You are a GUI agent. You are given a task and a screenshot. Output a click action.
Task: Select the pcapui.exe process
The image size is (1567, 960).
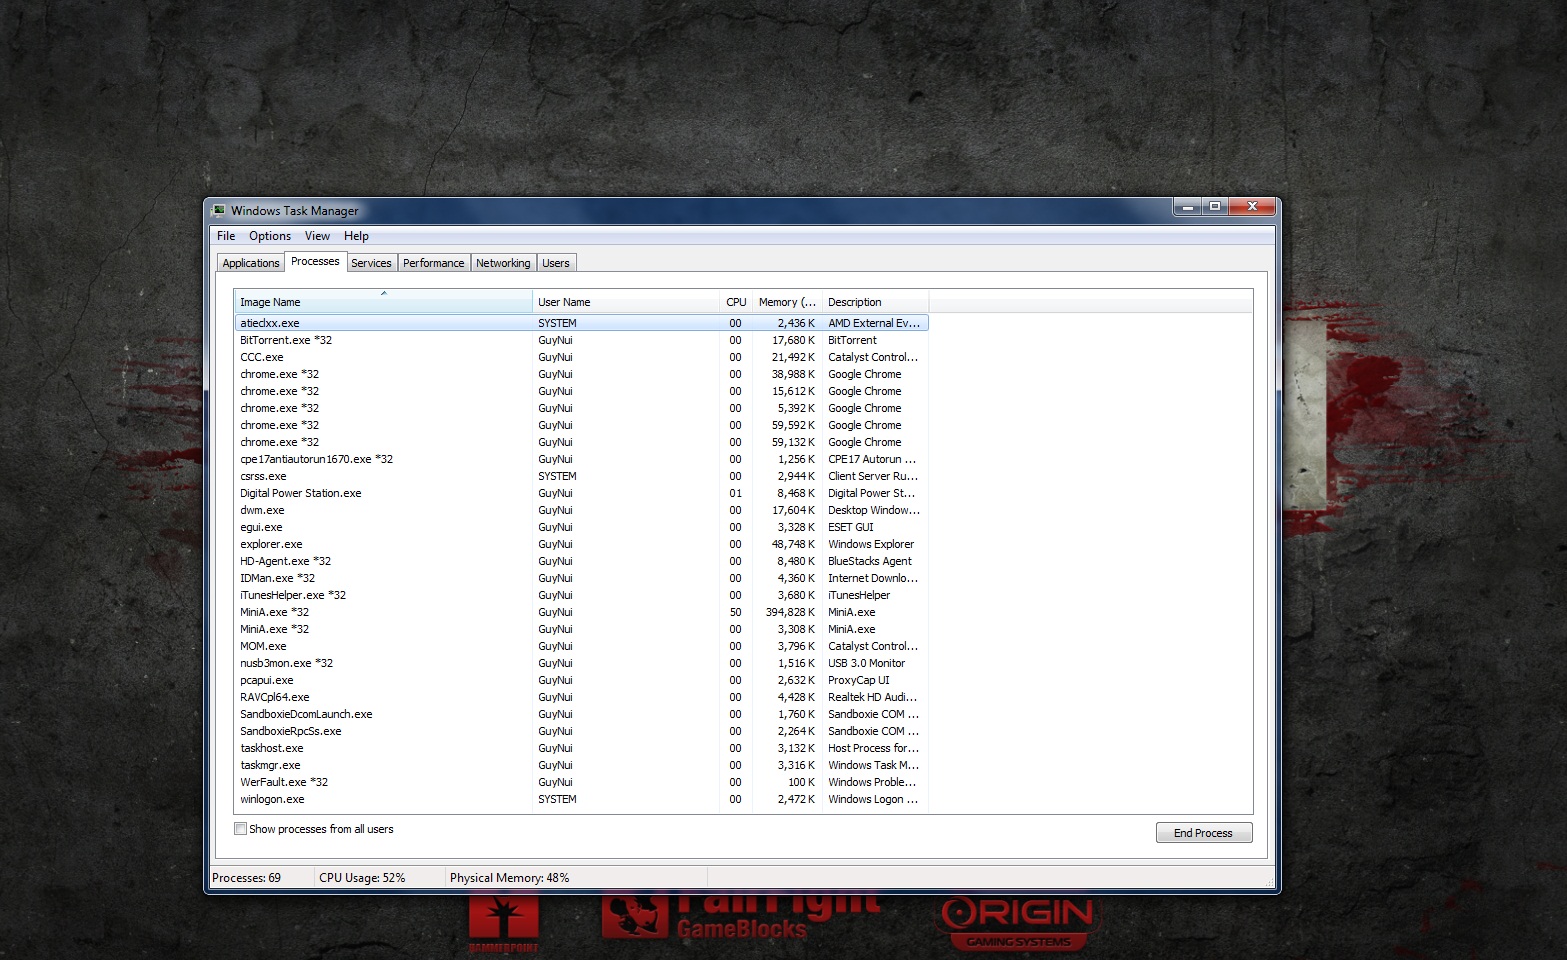coord(582,680)
